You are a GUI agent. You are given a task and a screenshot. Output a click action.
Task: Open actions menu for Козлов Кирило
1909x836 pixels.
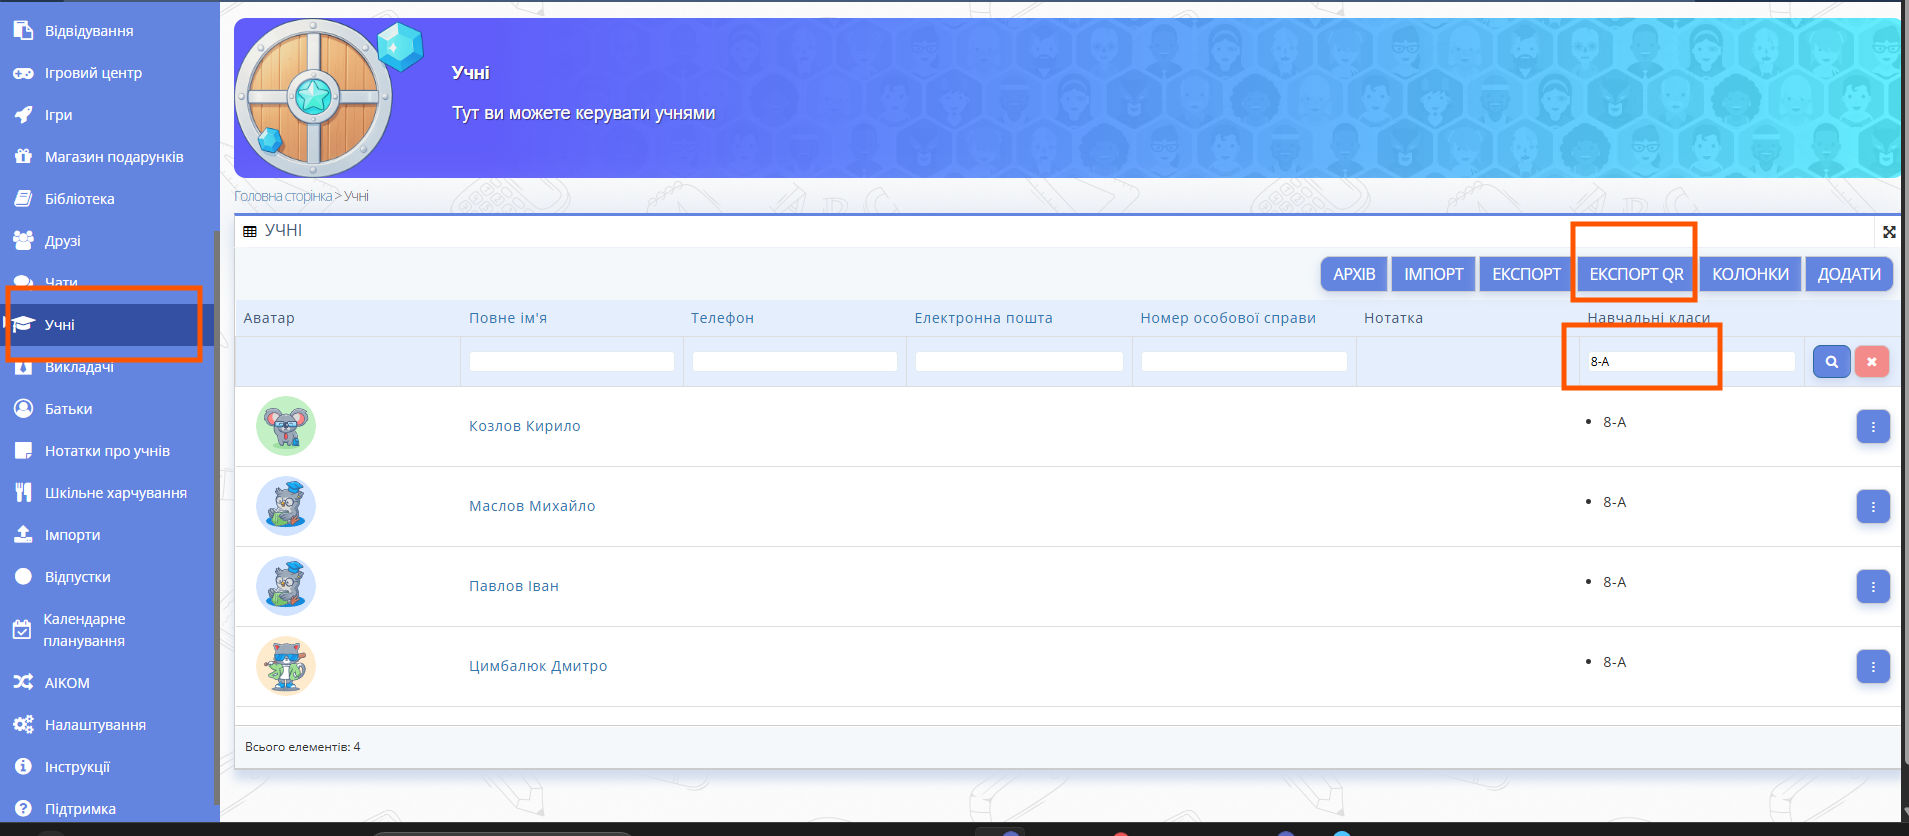pyautogui.click(x=1872, y=427)
